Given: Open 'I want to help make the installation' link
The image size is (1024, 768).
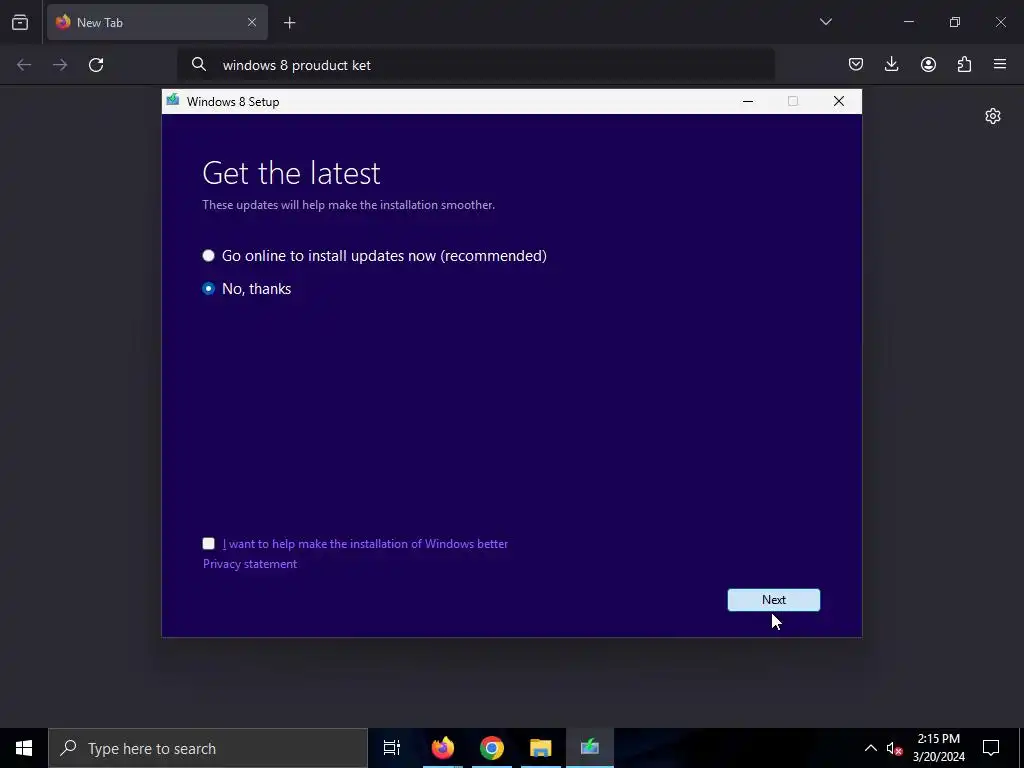Looking at the screenshot, I should (x=365, y=543).
